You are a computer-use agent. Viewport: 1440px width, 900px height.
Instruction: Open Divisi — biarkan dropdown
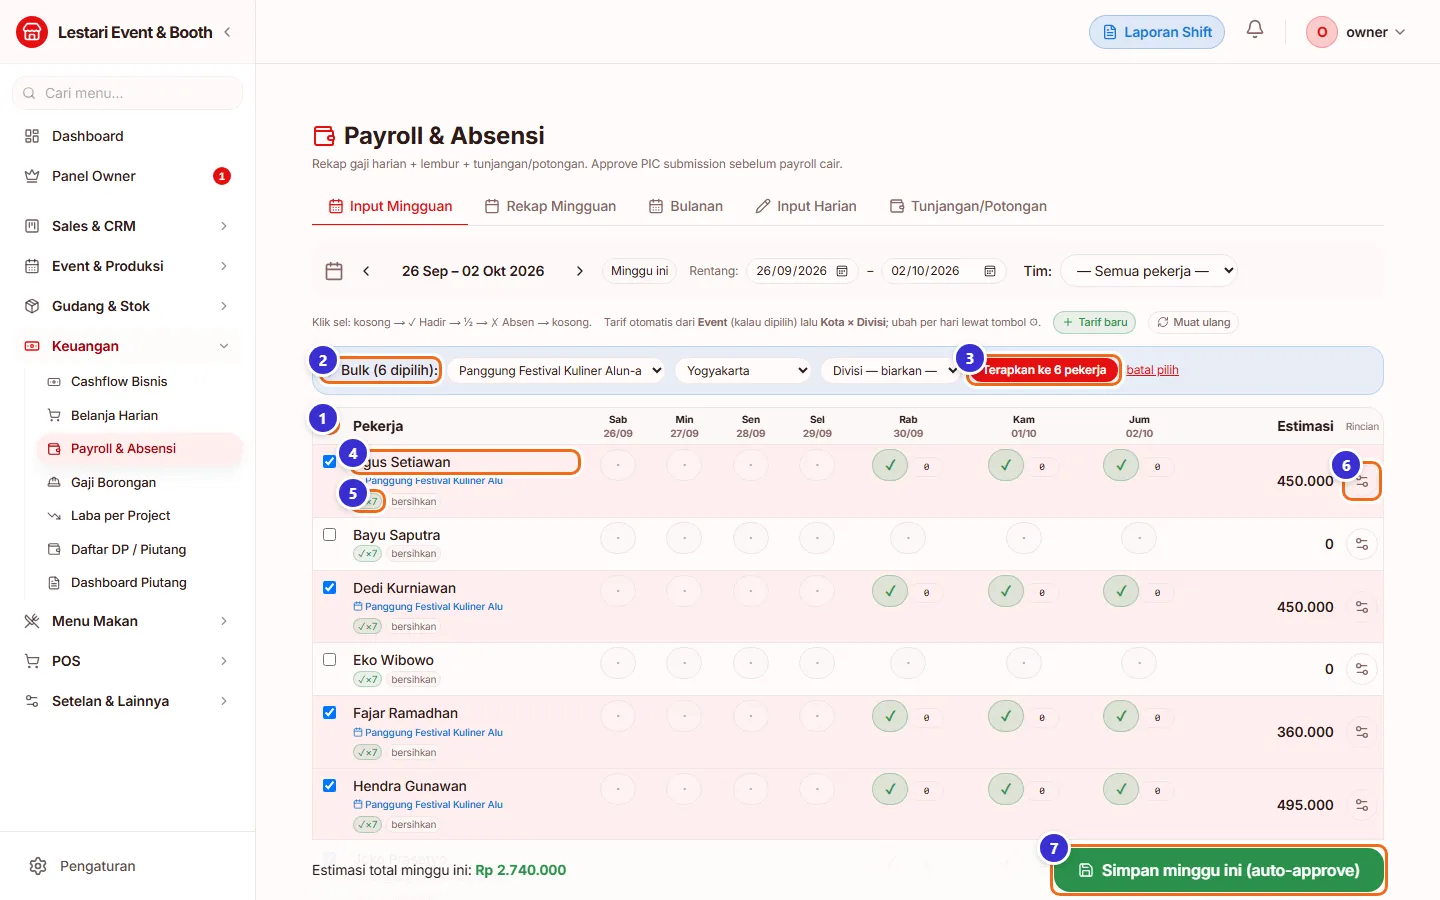891,371
